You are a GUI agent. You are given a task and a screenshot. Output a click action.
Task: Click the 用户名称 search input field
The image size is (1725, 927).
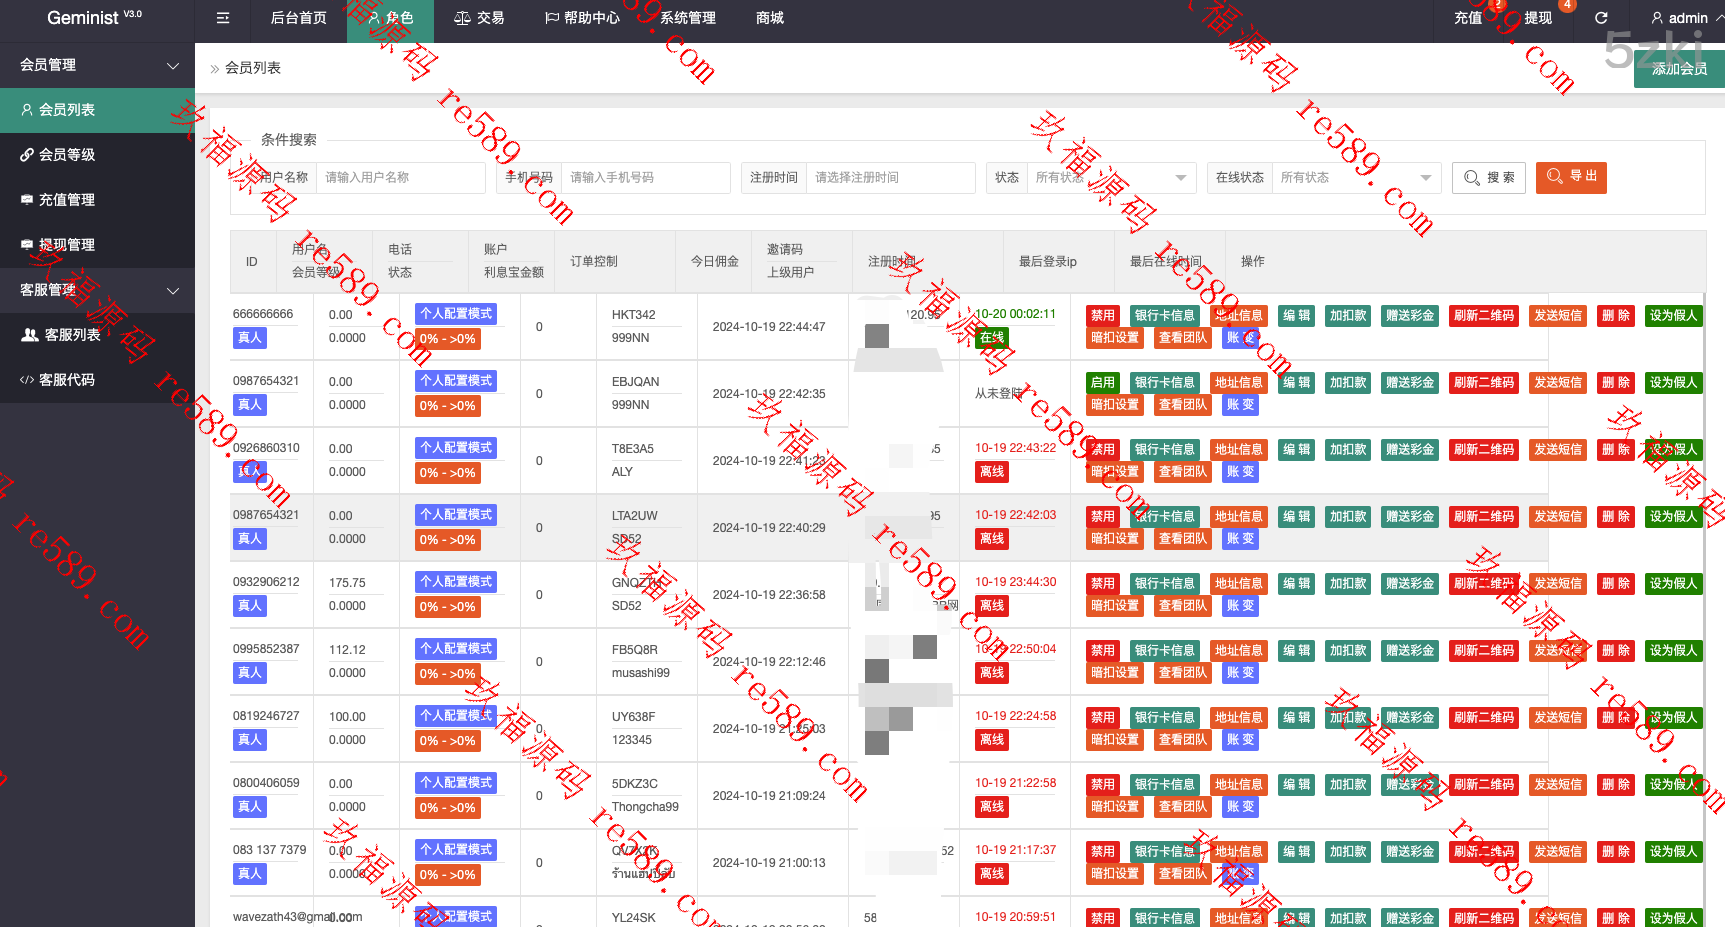(400, 178)
